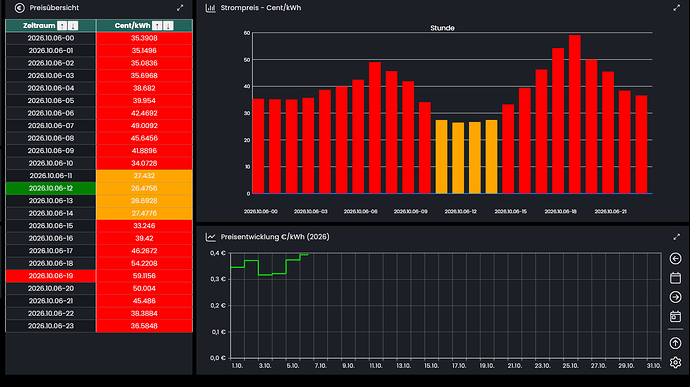Screen dimensions: 690x387
Task: Click the line chart icon next to Preisentwicklung
Action: pyautogui.click(x=211, y=237)
